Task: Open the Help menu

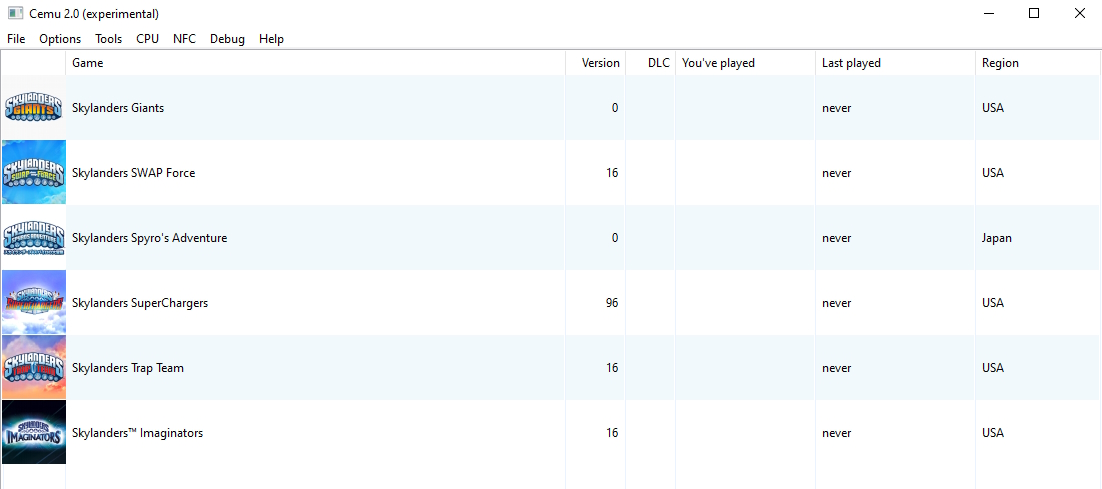Action: click(271, 39)
